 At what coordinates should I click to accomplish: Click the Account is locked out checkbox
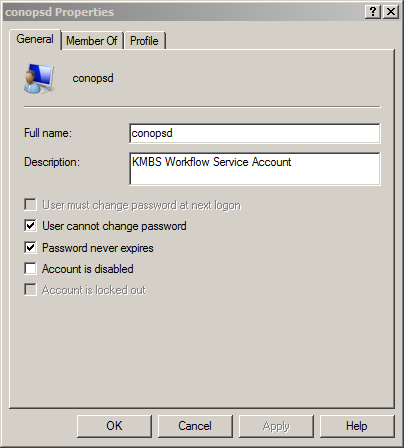click(x=30, y=290)
